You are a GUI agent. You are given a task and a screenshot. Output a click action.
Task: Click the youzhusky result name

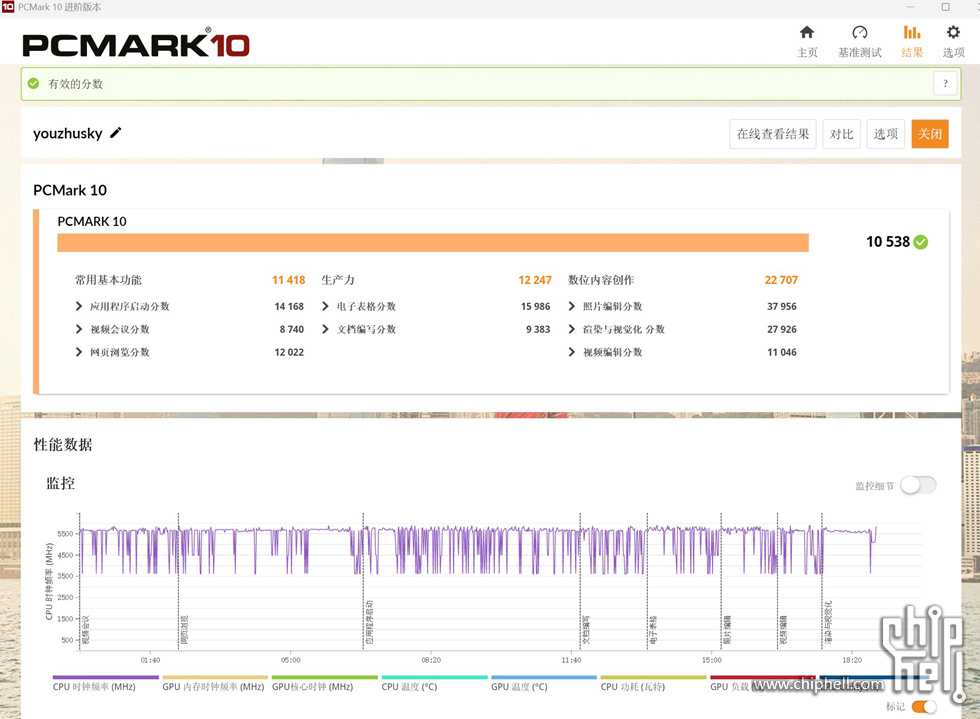pos(68,134)
